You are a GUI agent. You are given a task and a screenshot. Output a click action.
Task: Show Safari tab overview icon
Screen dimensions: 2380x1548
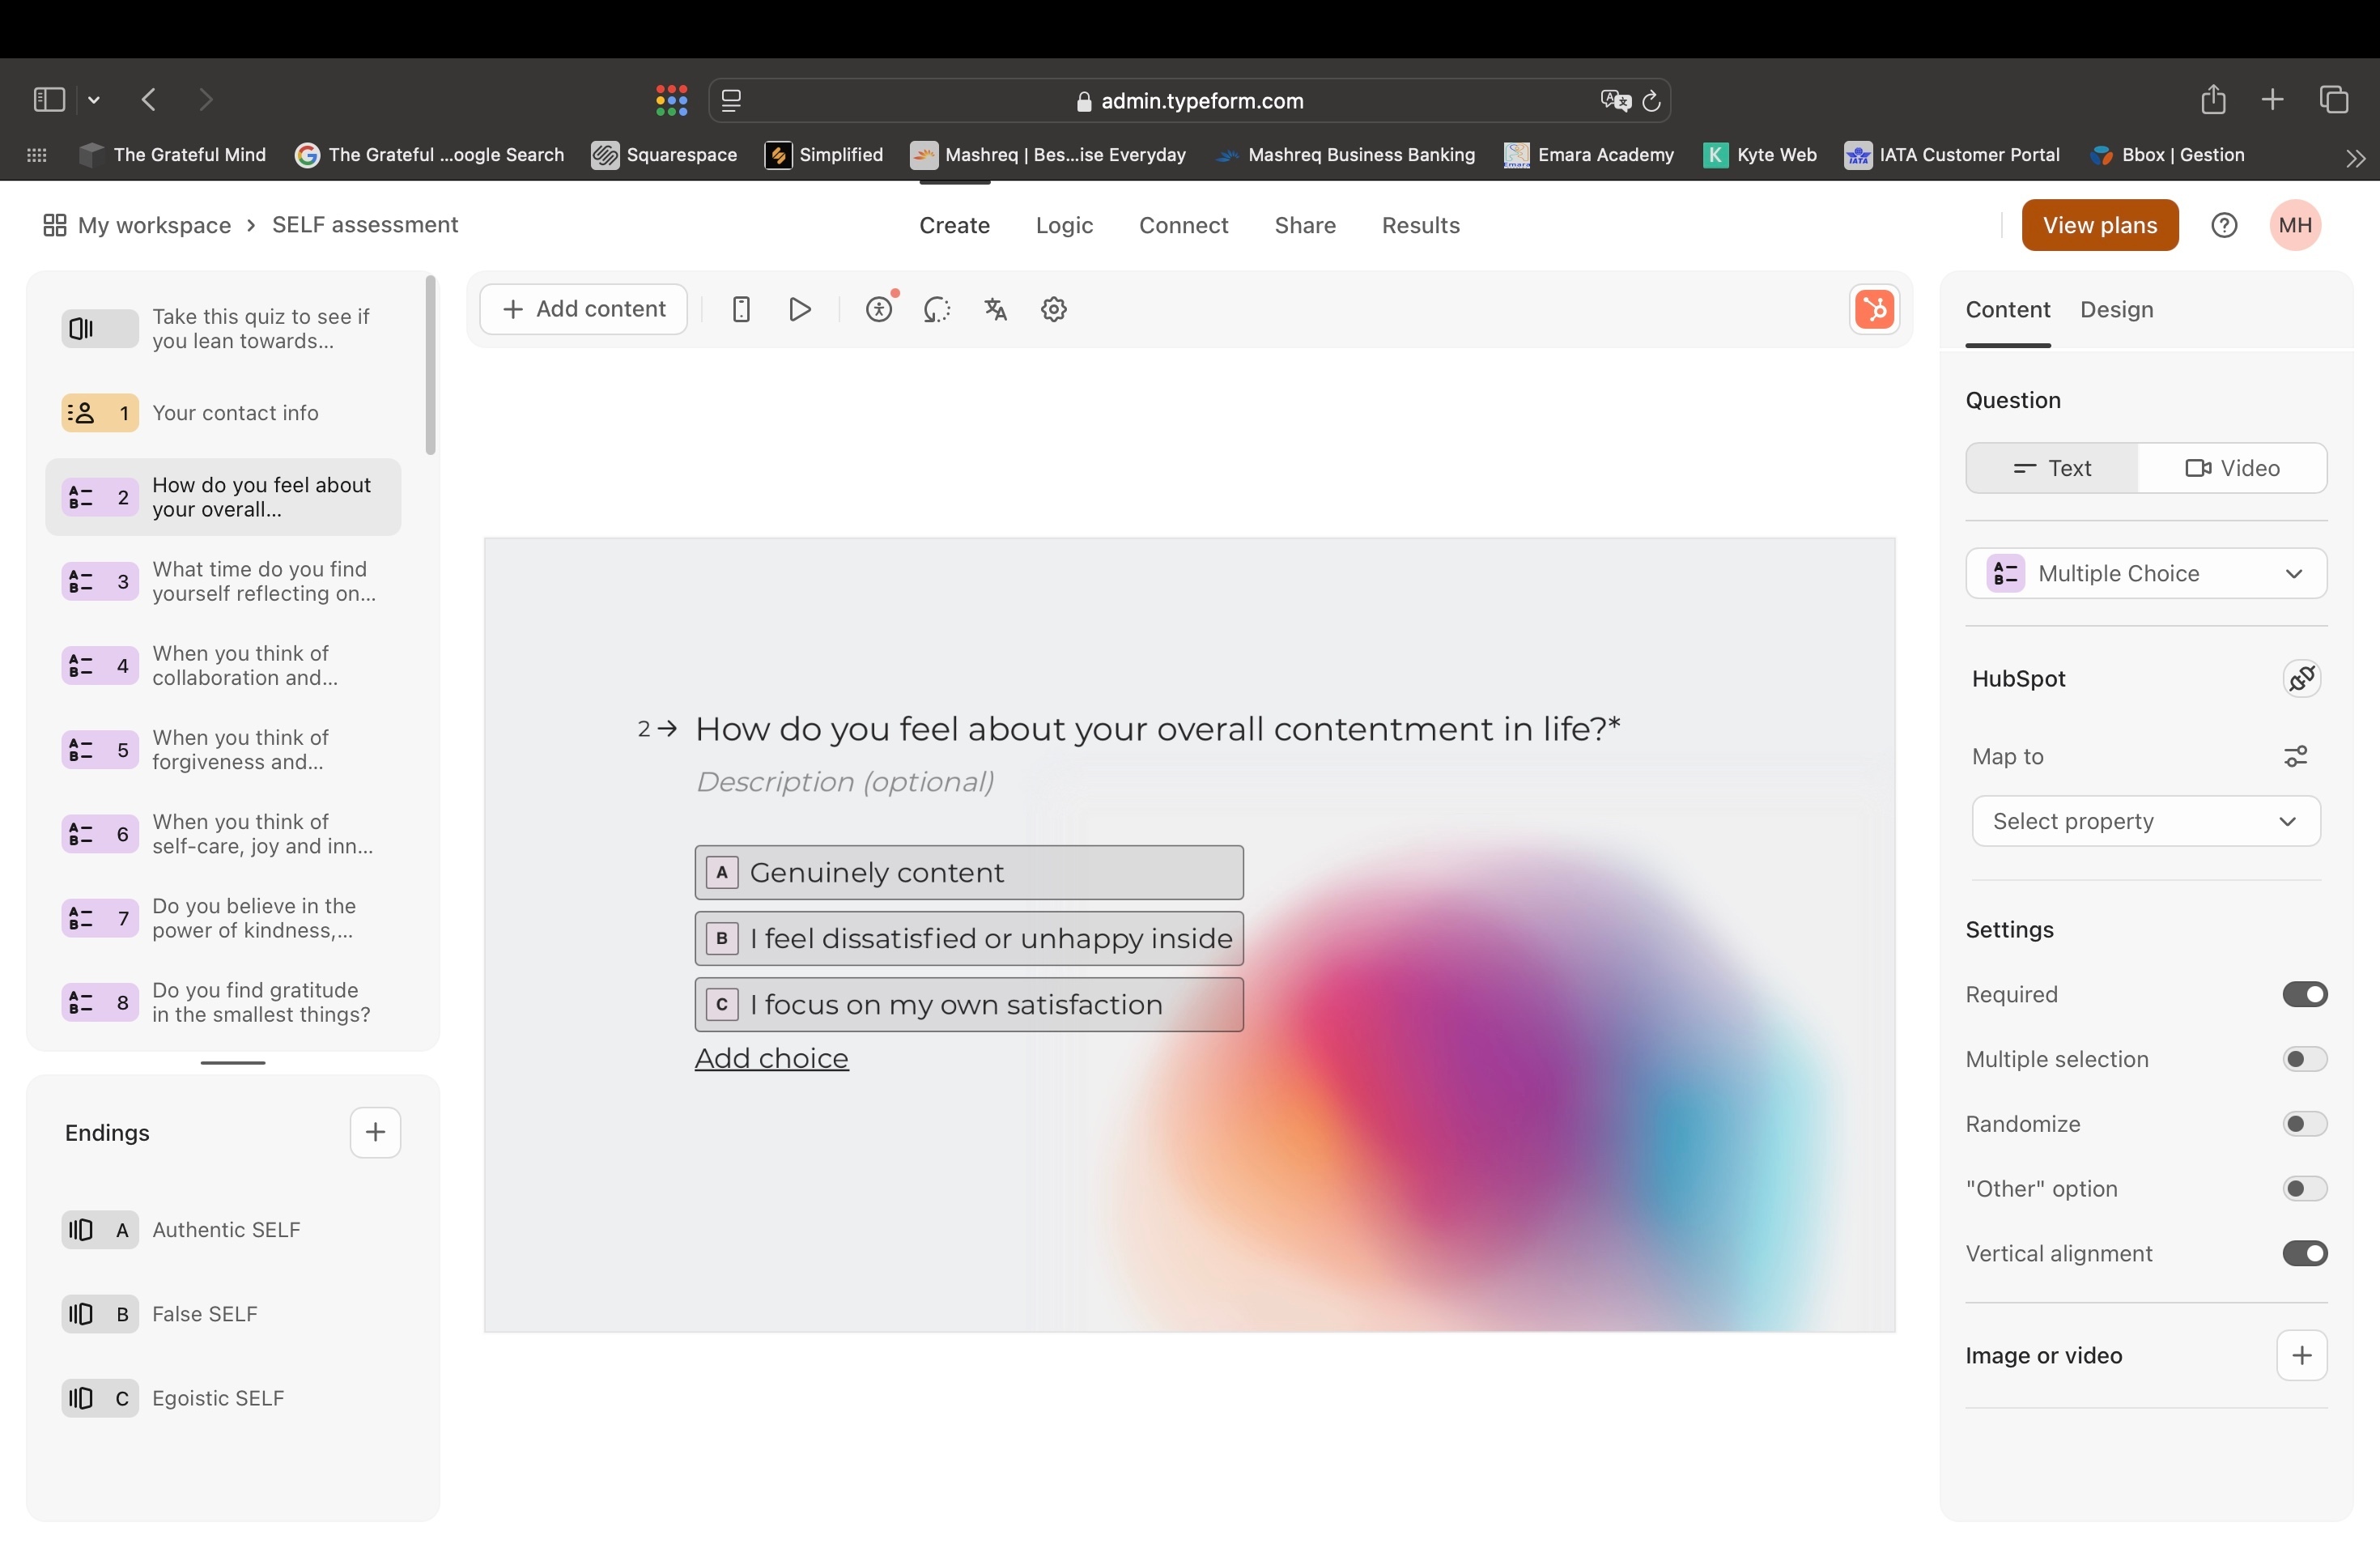2333,99
